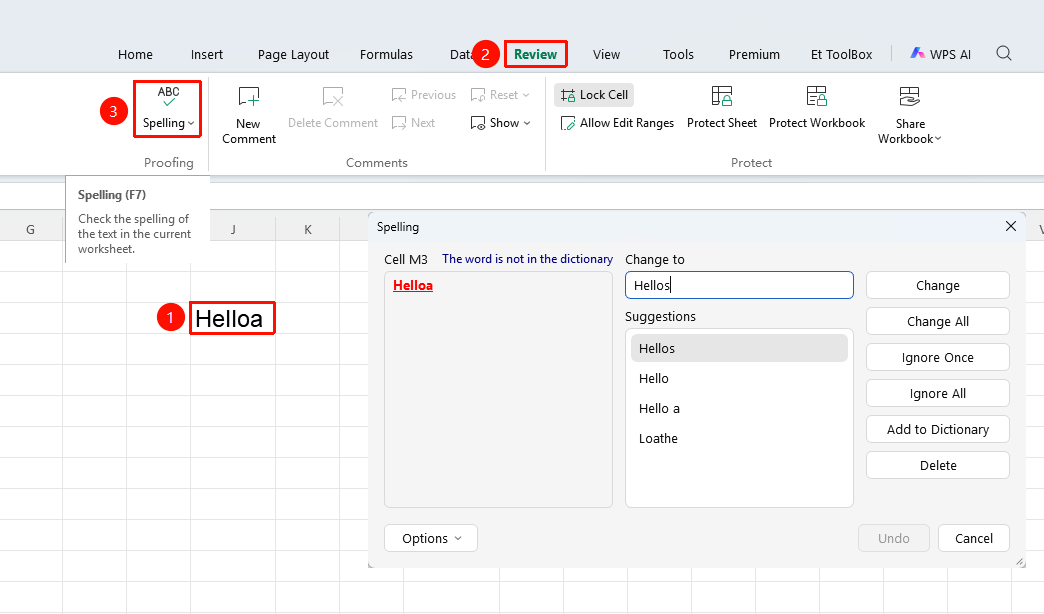Switch to the Home tab
Viewport: 1044px width, 614px height.
click(x=135, y=55)
